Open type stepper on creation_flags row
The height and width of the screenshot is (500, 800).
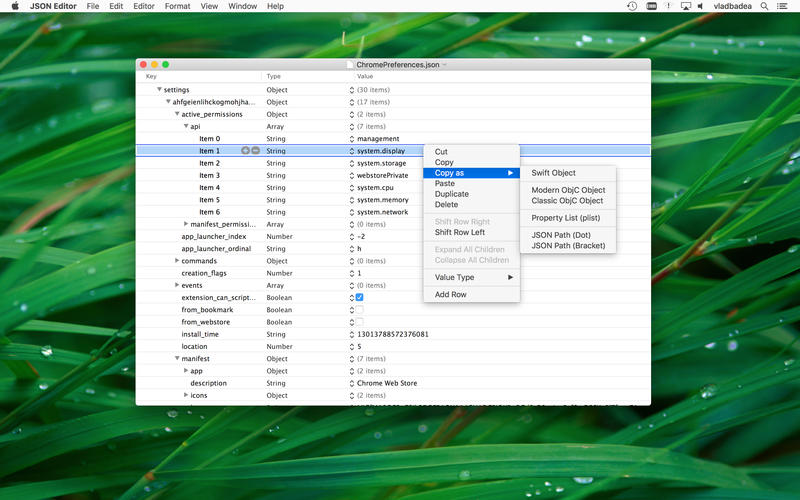(x=352, y=273)
